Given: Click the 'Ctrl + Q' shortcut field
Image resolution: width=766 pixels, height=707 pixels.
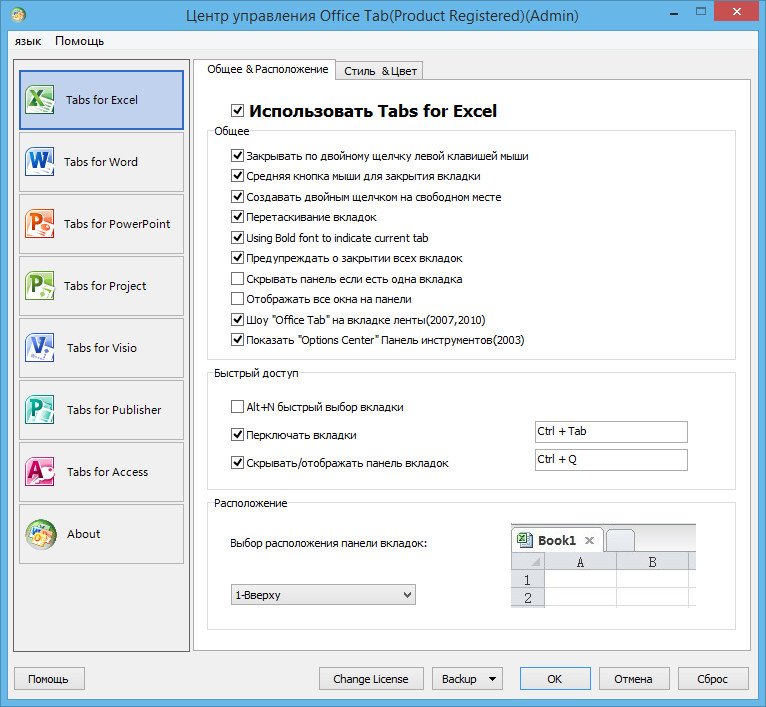Looking at the screenshot, I should pyautogui.click(x=611, y=460).
